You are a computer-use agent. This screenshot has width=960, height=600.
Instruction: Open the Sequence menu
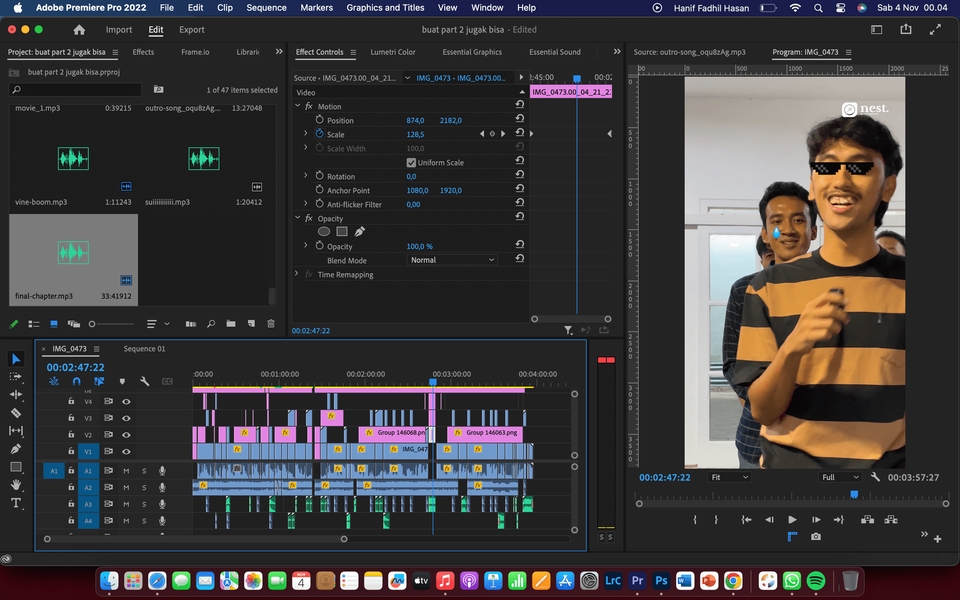(x=266, y=7)
